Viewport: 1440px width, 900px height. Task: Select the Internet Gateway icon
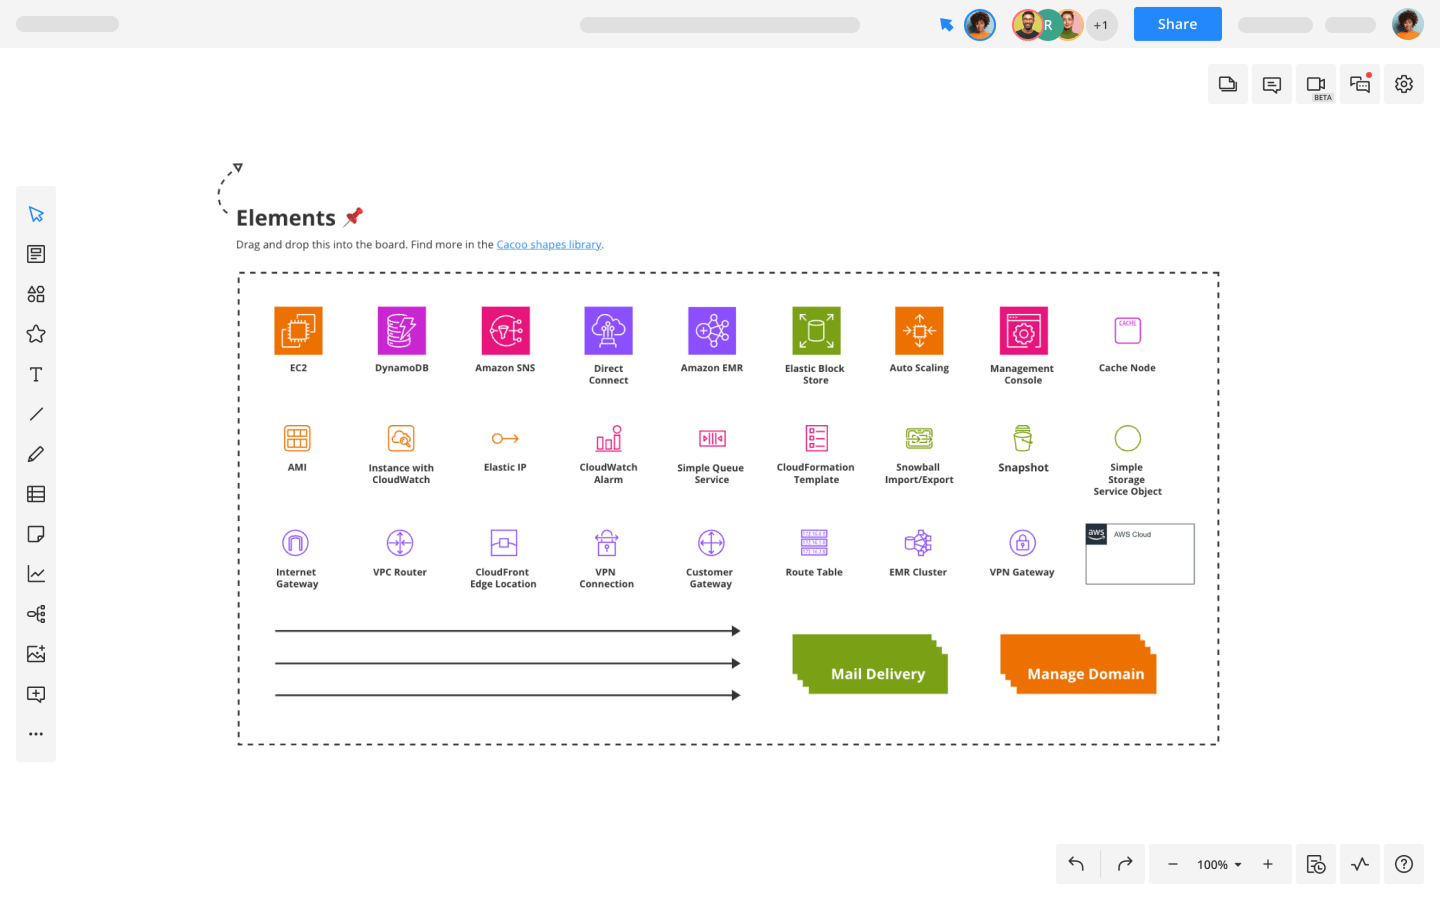click(296, 543)
